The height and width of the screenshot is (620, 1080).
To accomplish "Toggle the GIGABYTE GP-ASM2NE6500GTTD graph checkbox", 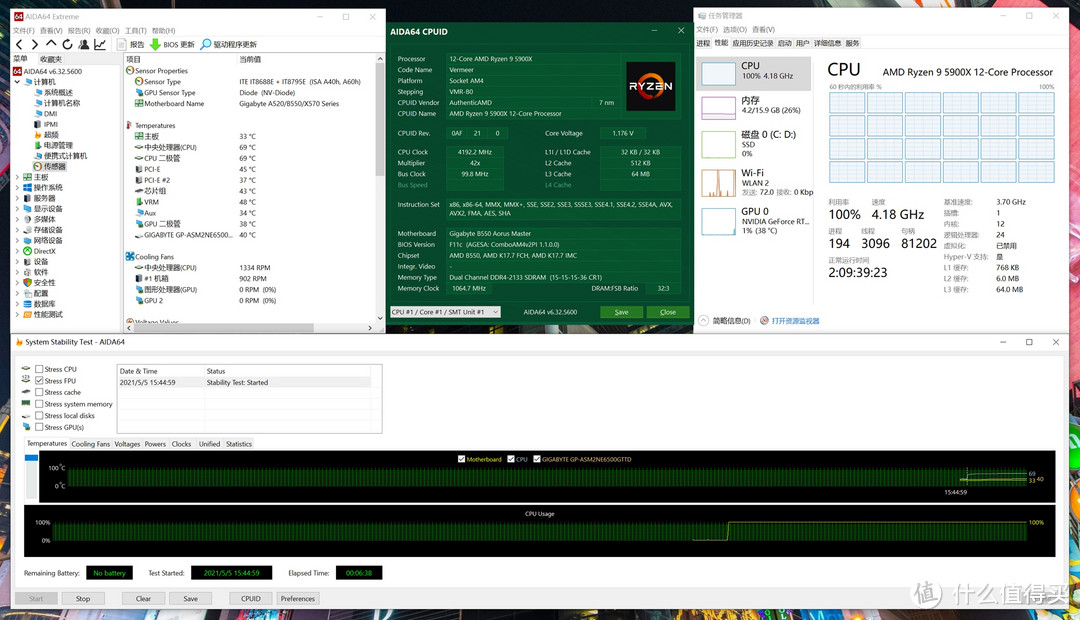I will [537, 459].
